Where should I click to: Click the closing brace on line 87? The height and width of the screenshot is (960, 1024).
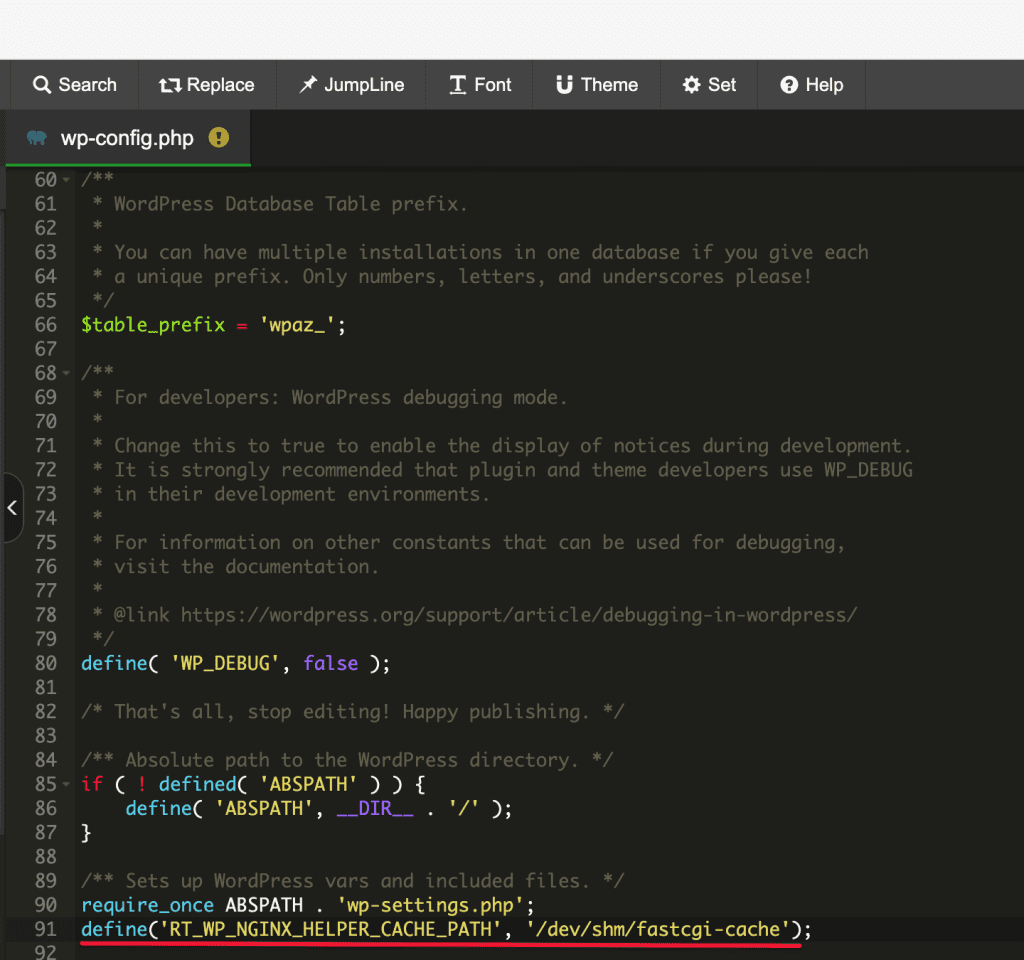click(86, 832)
